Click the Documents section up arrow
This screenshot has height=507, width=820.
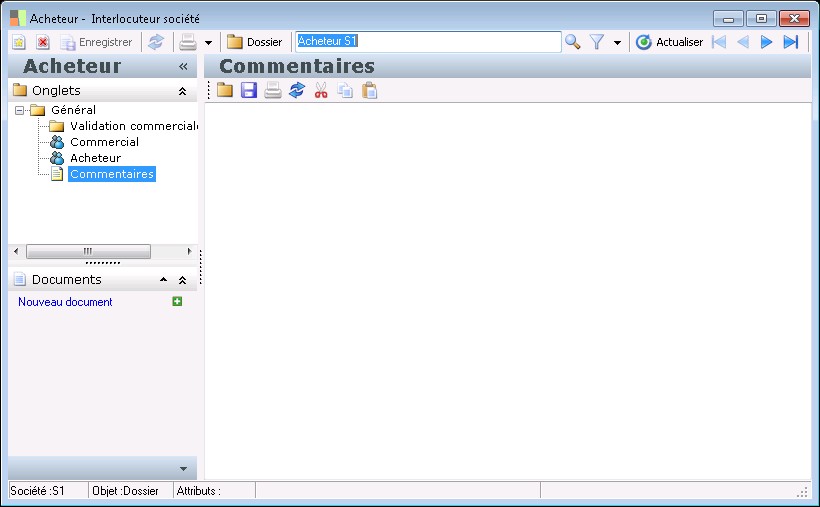pyautogui.click(x=164, y=280)
